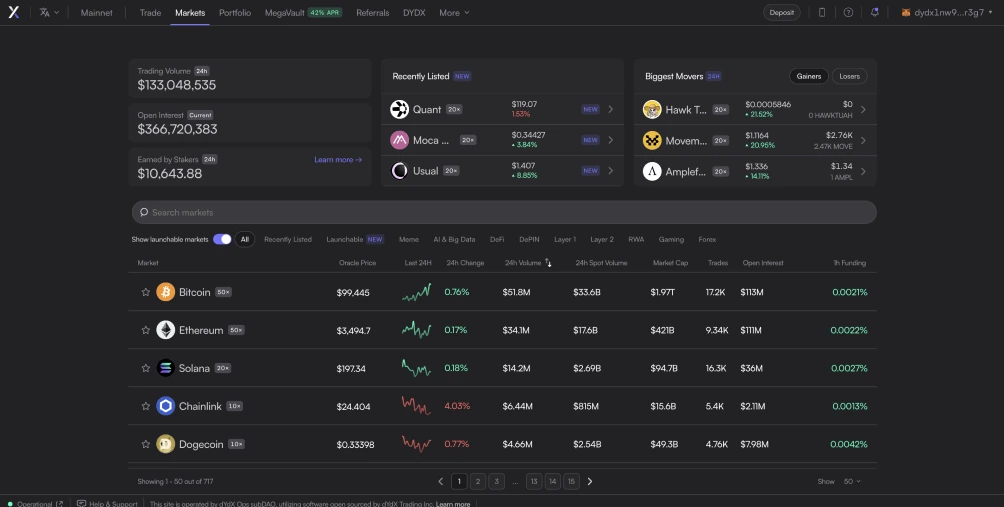Toggle Show launchable markets switch

pos(222,239)
